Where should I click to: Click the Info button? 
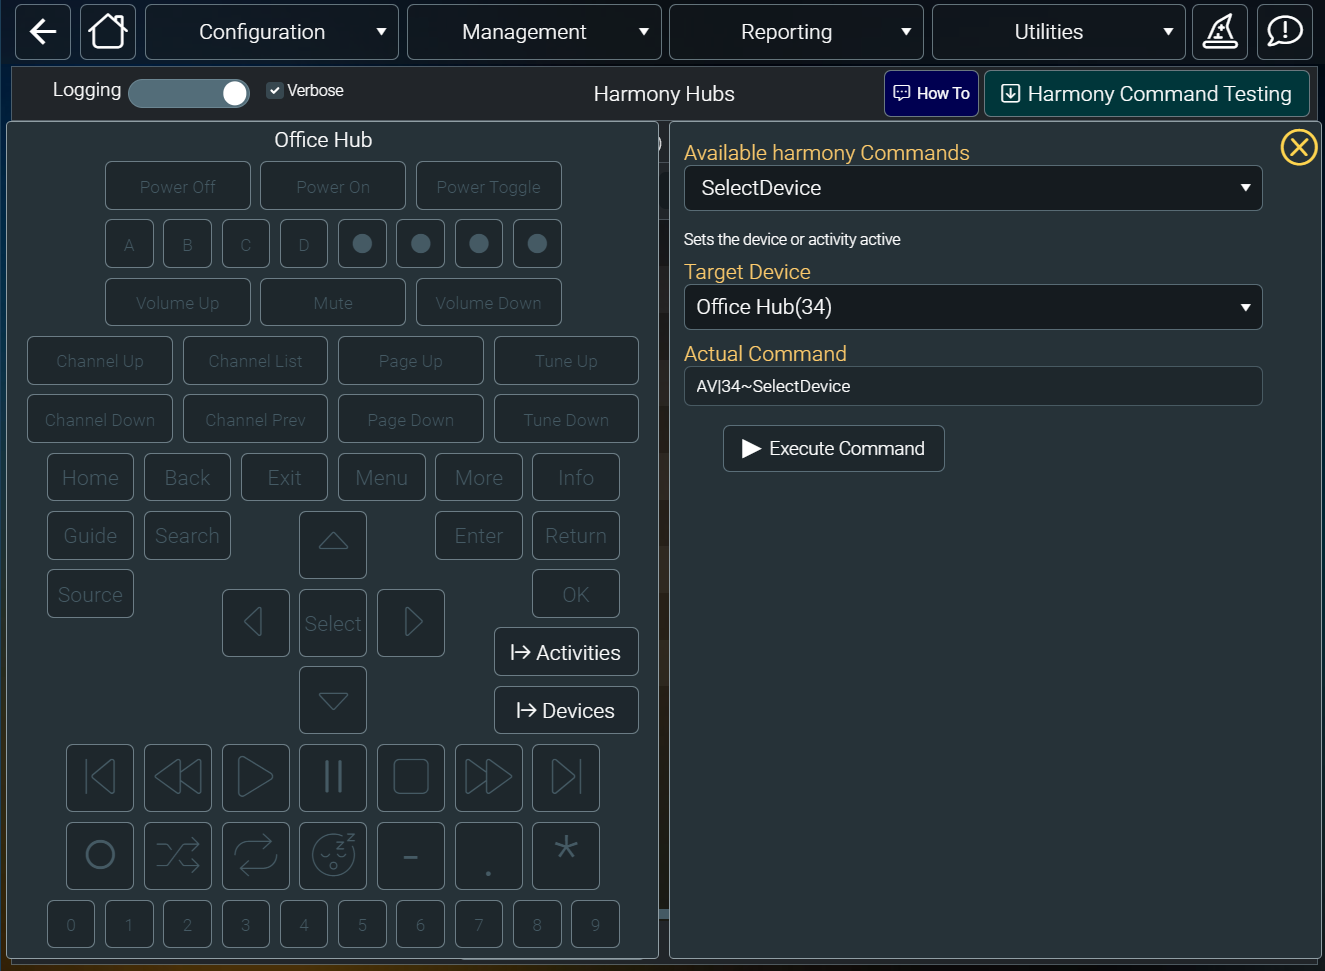click(576, 477)
